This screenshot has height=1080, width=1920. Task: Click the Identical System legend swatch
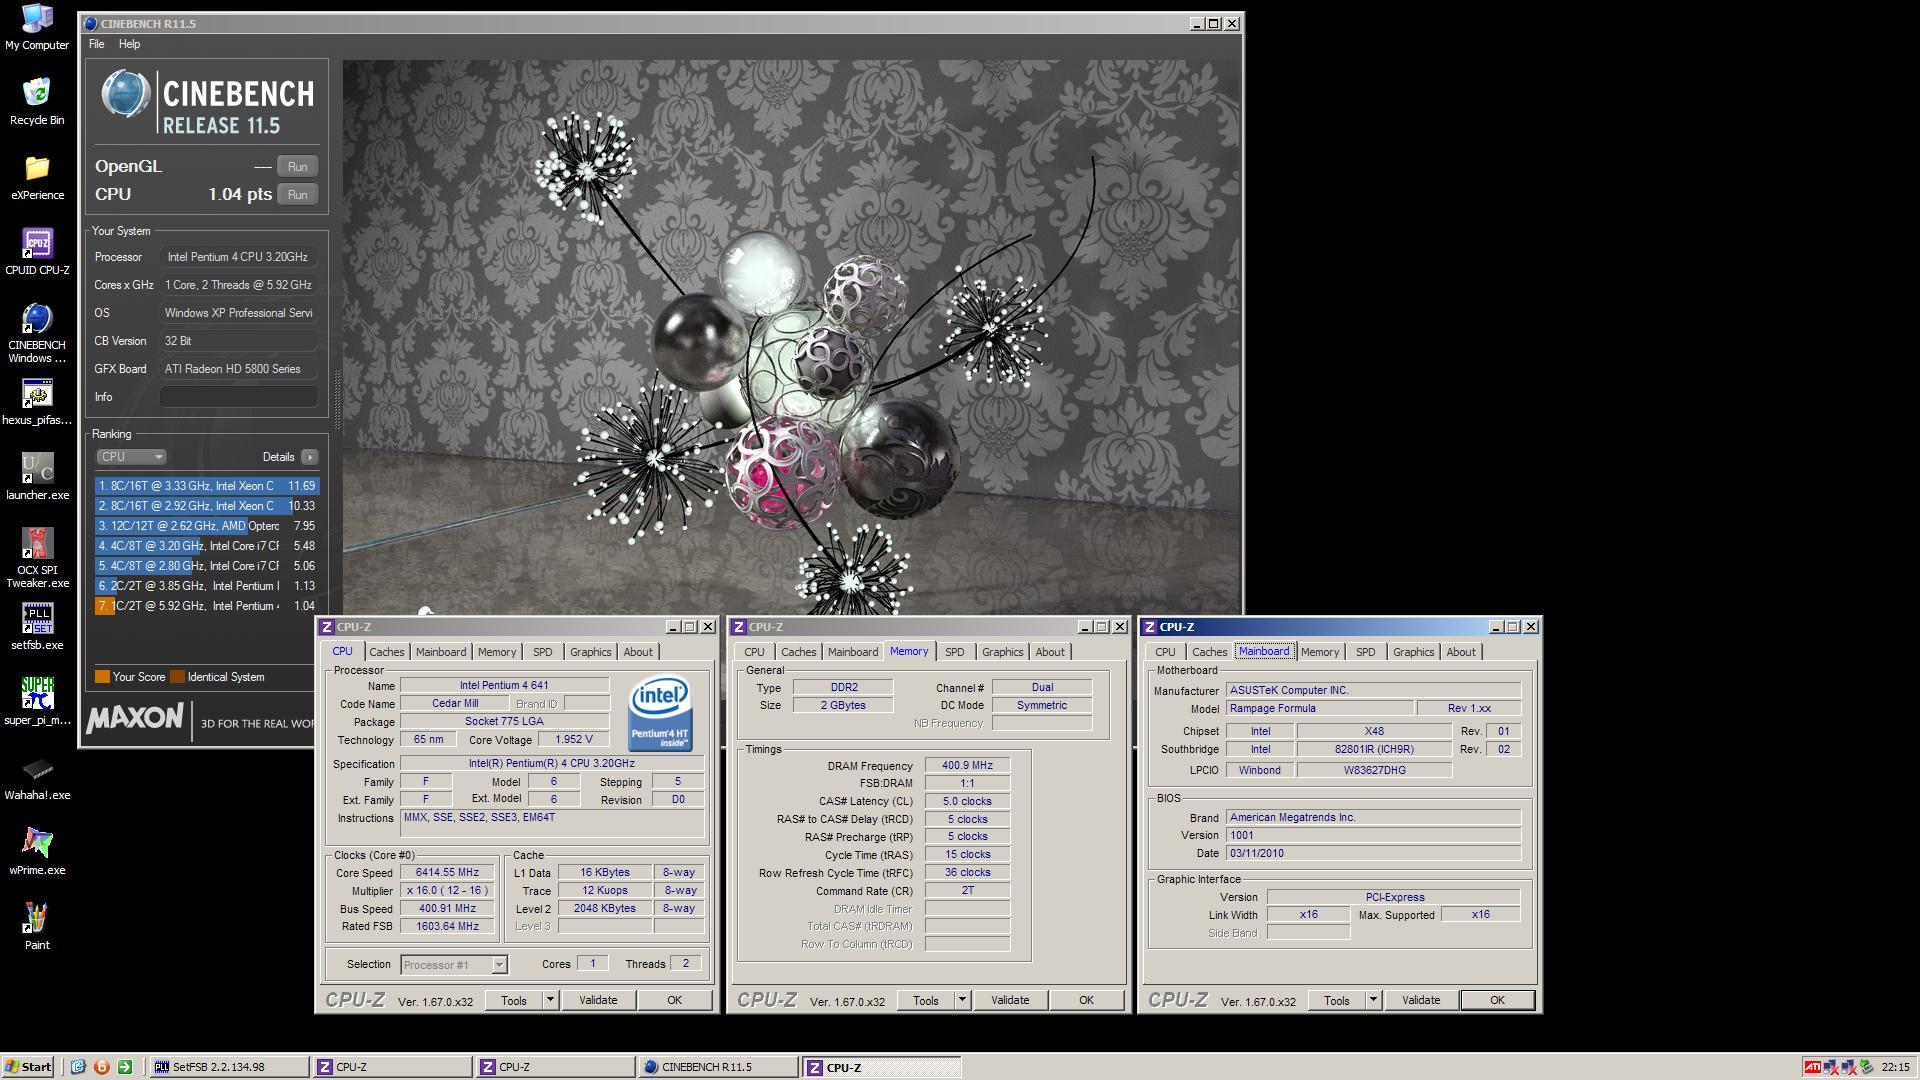(177, 677)
